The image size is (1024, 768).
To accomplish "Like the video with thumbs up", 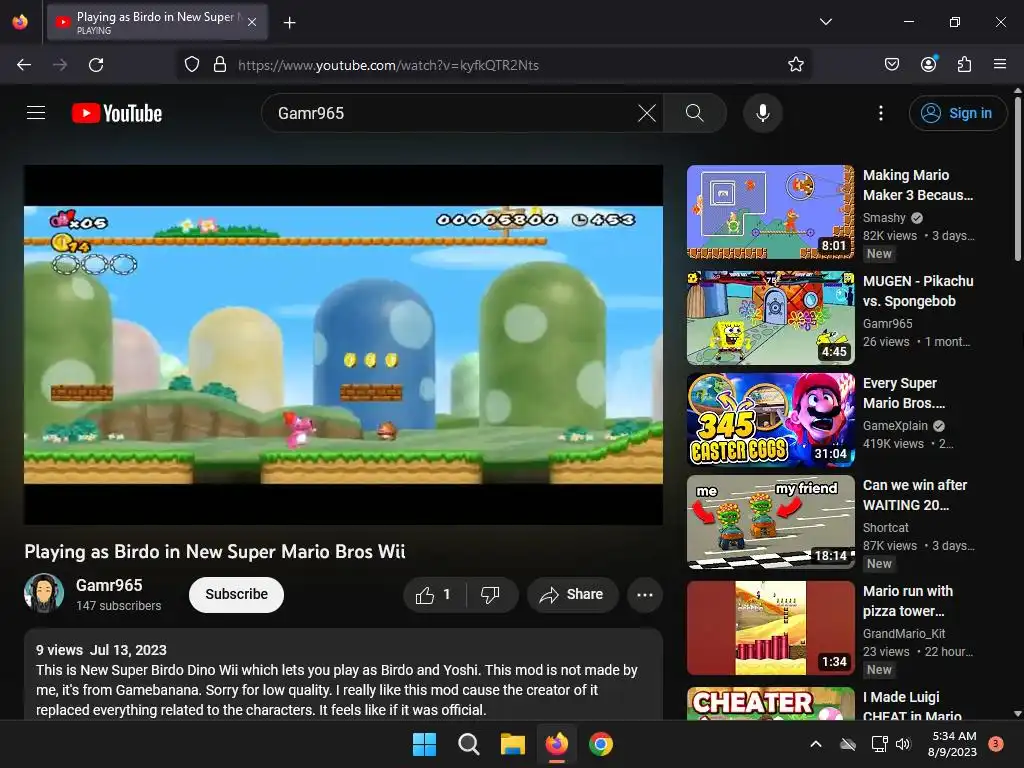I will (434, 594).
